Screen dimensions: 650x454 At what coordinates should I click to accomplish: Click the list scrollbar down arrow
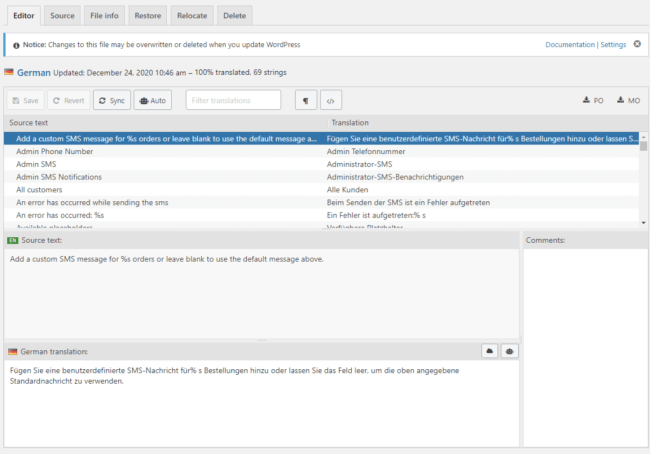click(x=643, y=223)
